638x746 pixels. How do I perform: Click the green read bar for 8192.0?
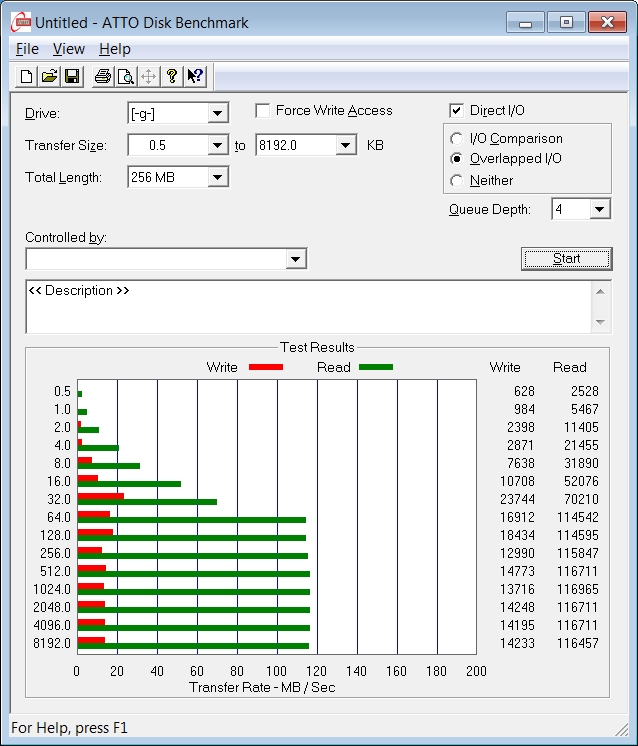(x=193, y=646)
